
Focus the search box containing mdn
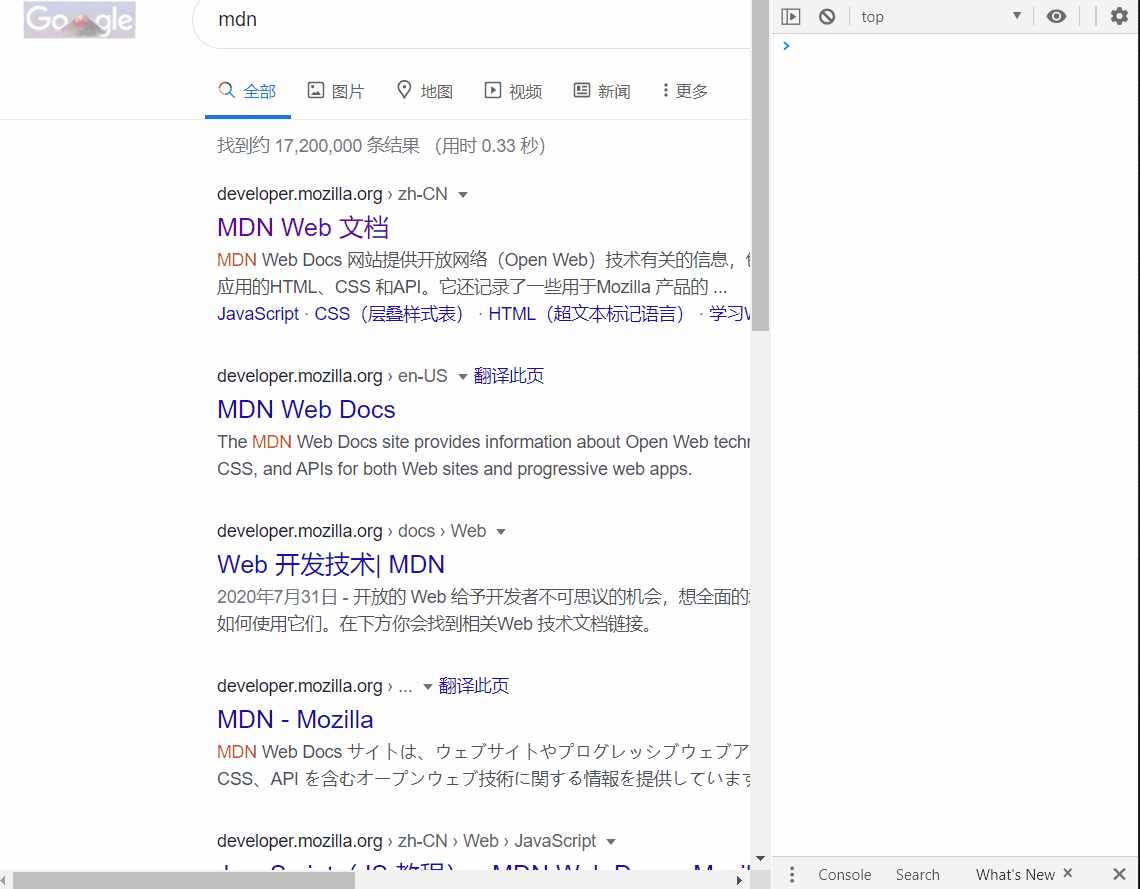click(473, 20)
